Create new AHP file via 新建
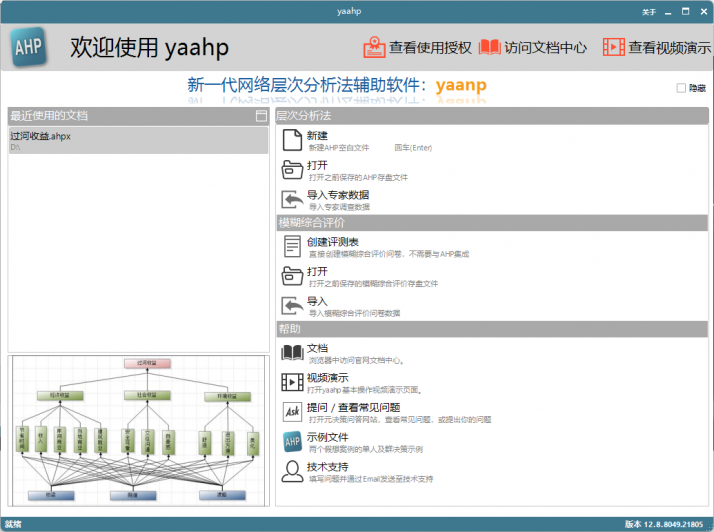 [x=317, y=135]
